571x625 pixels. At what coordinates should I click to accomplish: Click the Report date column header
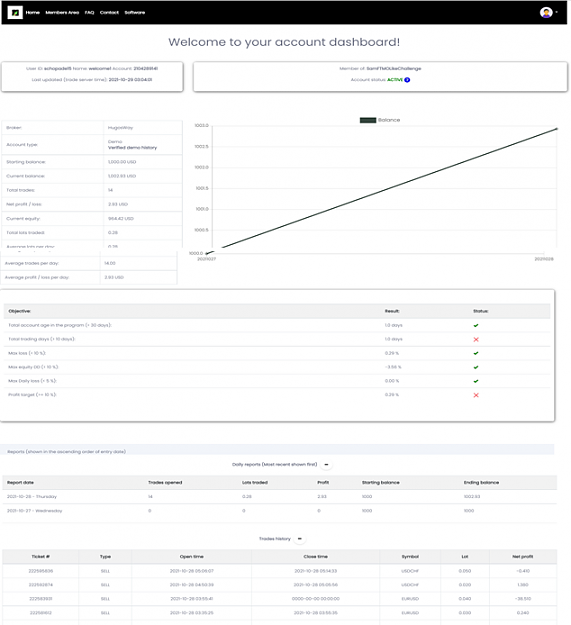[x=20, y=482]
